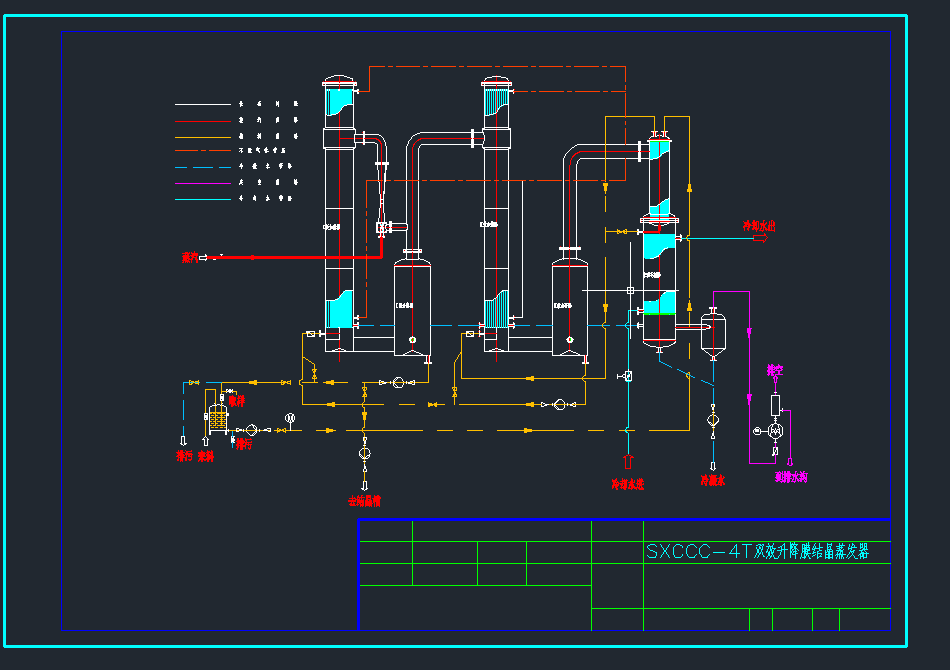Image resolution: width=950 pixels, height=670 pixels.
Task: Click the condensate pump above 冷凝水
Action: 713,420
